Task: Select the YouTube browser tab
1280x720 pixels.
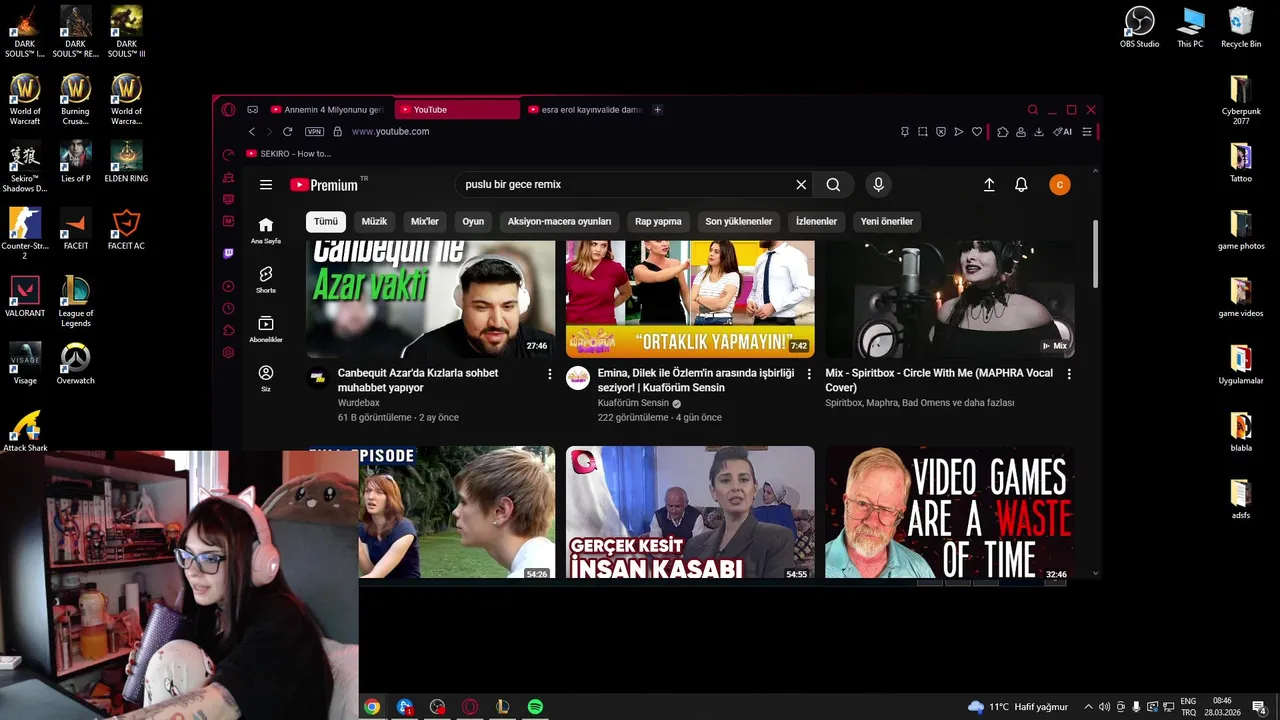Action: [x=457, y=110]
